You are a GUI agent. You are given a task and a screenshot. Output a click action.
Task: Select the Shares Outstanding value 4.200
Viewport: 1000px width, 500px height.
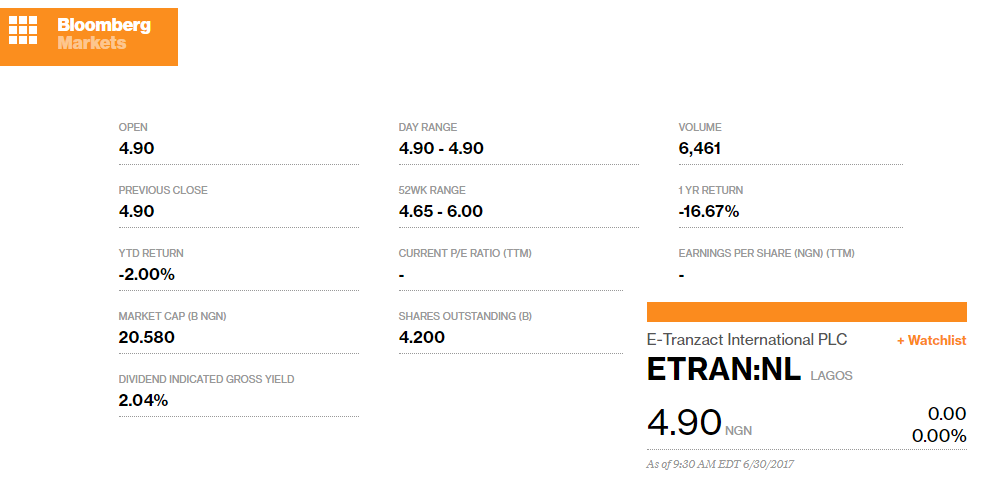pyautogui.click(x=422, y=337)
